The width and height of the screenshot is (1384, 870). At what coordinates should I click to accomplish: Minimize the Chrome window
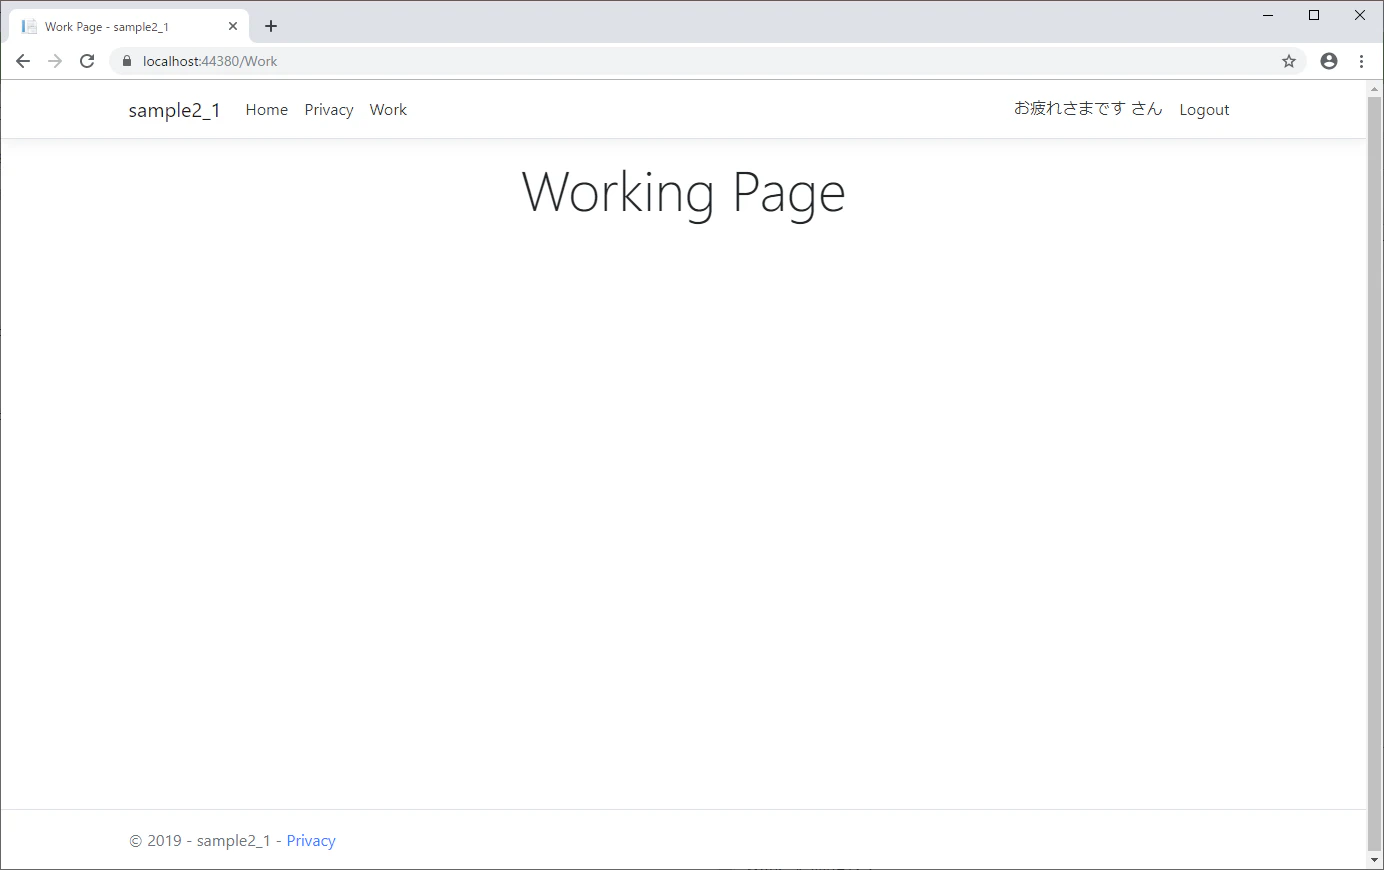(x=1268, y=15)
